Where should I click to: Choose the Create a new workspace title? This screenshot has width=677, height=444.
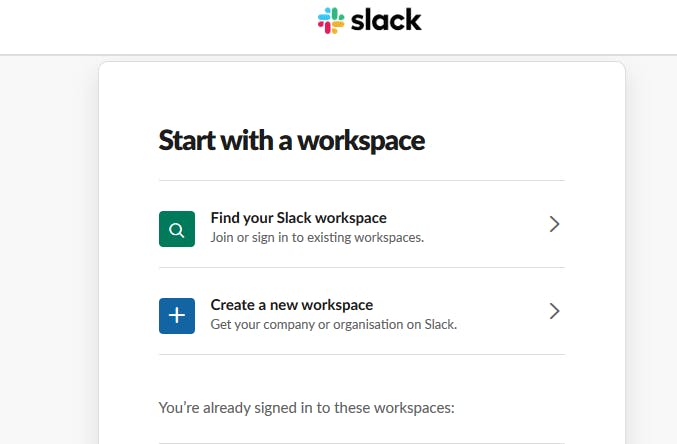coord(291,305)
